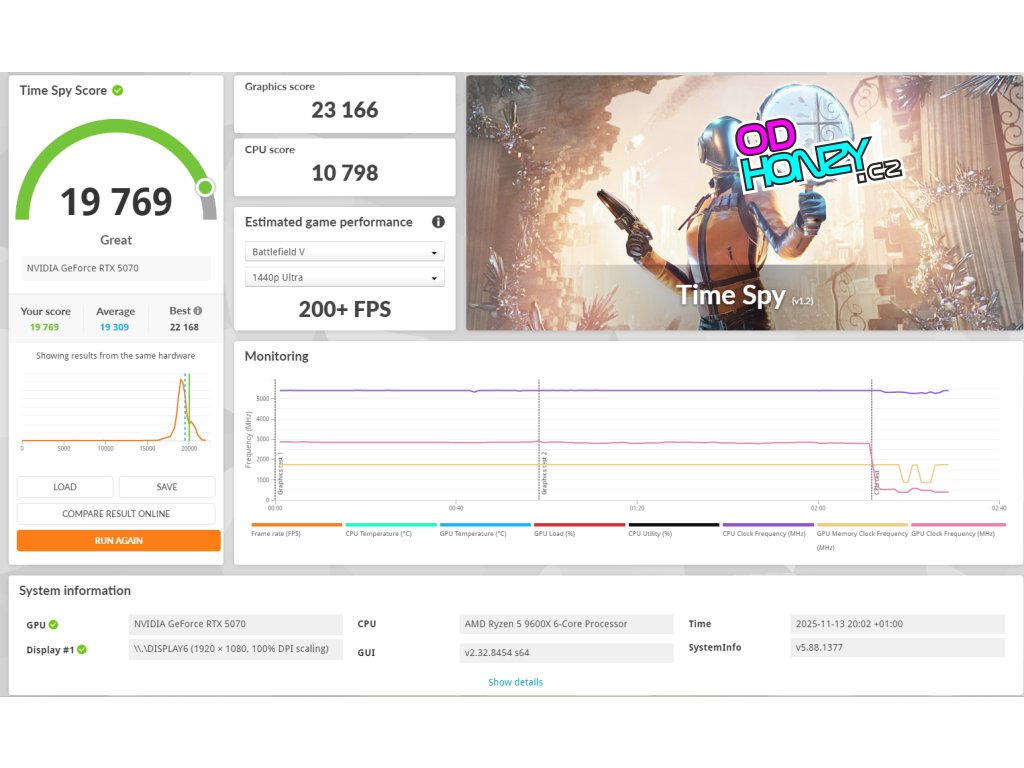This screenshot has width=1024, height=768.
Task: Click the Great rating label
Action: (116, 240)
